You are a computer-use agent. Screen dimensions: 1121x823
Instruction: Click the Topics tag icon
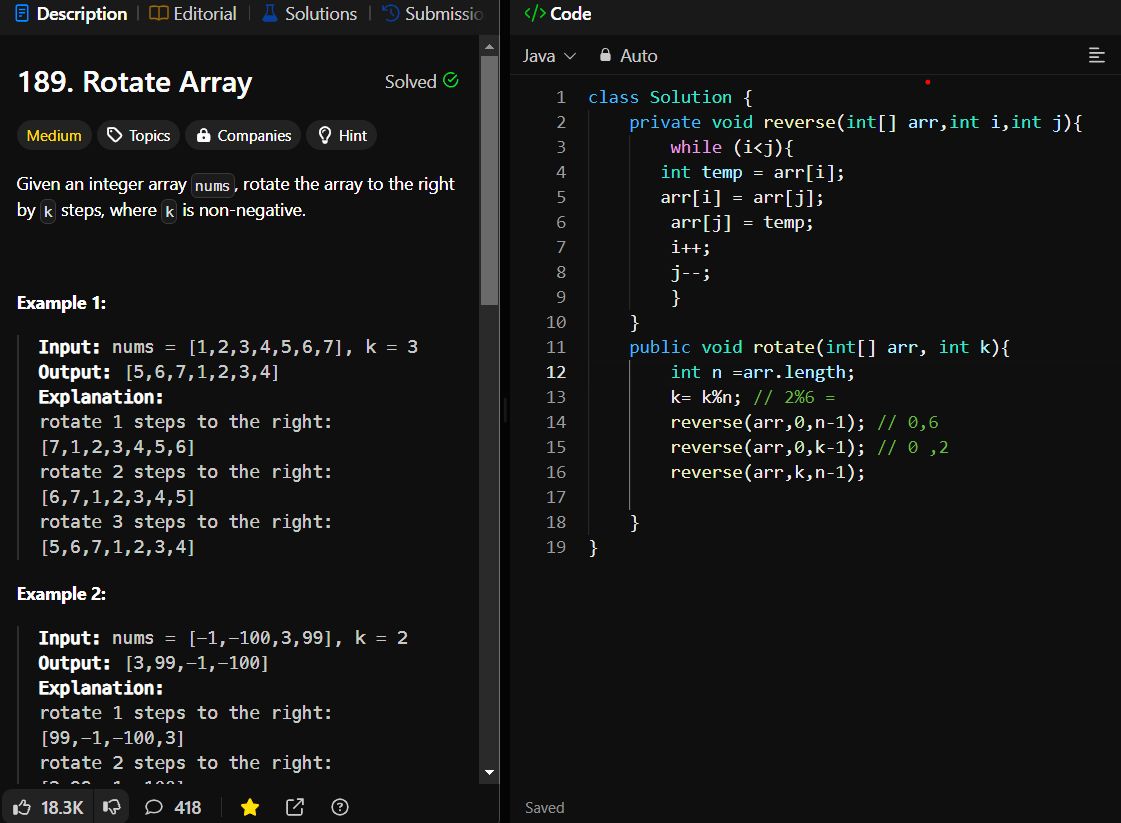click(114, 135)
